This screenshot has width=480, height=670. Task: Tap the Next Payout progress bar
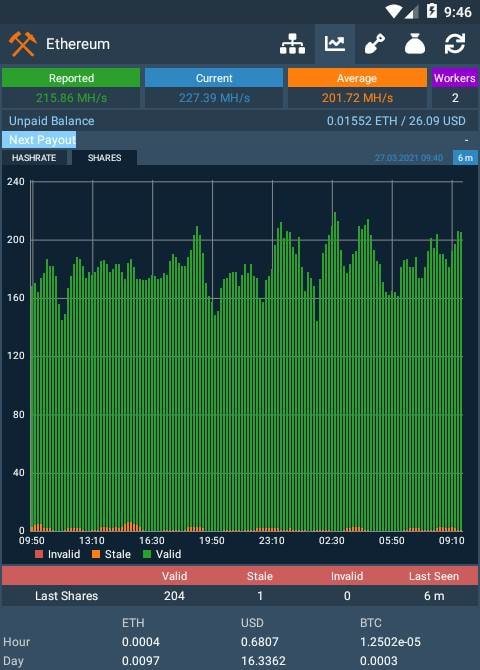coord(39,140)
